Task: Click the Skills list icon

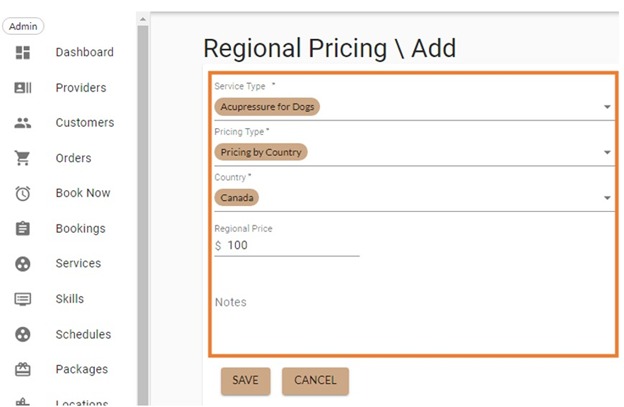Action: click(23, 299)
